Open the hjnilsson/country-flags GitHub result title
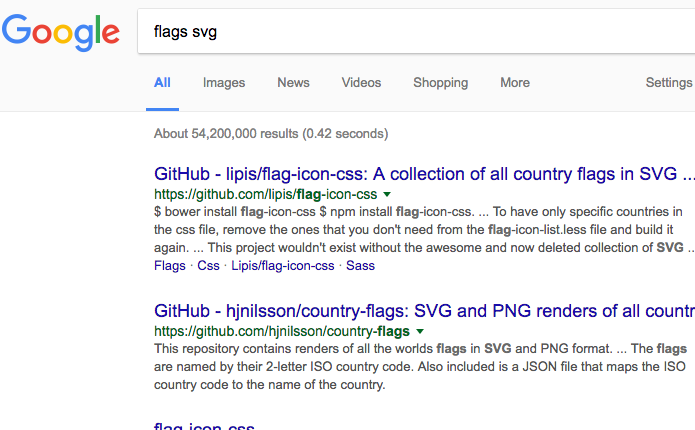The height and width of the screenshot is (430, 695). (424, 311)
